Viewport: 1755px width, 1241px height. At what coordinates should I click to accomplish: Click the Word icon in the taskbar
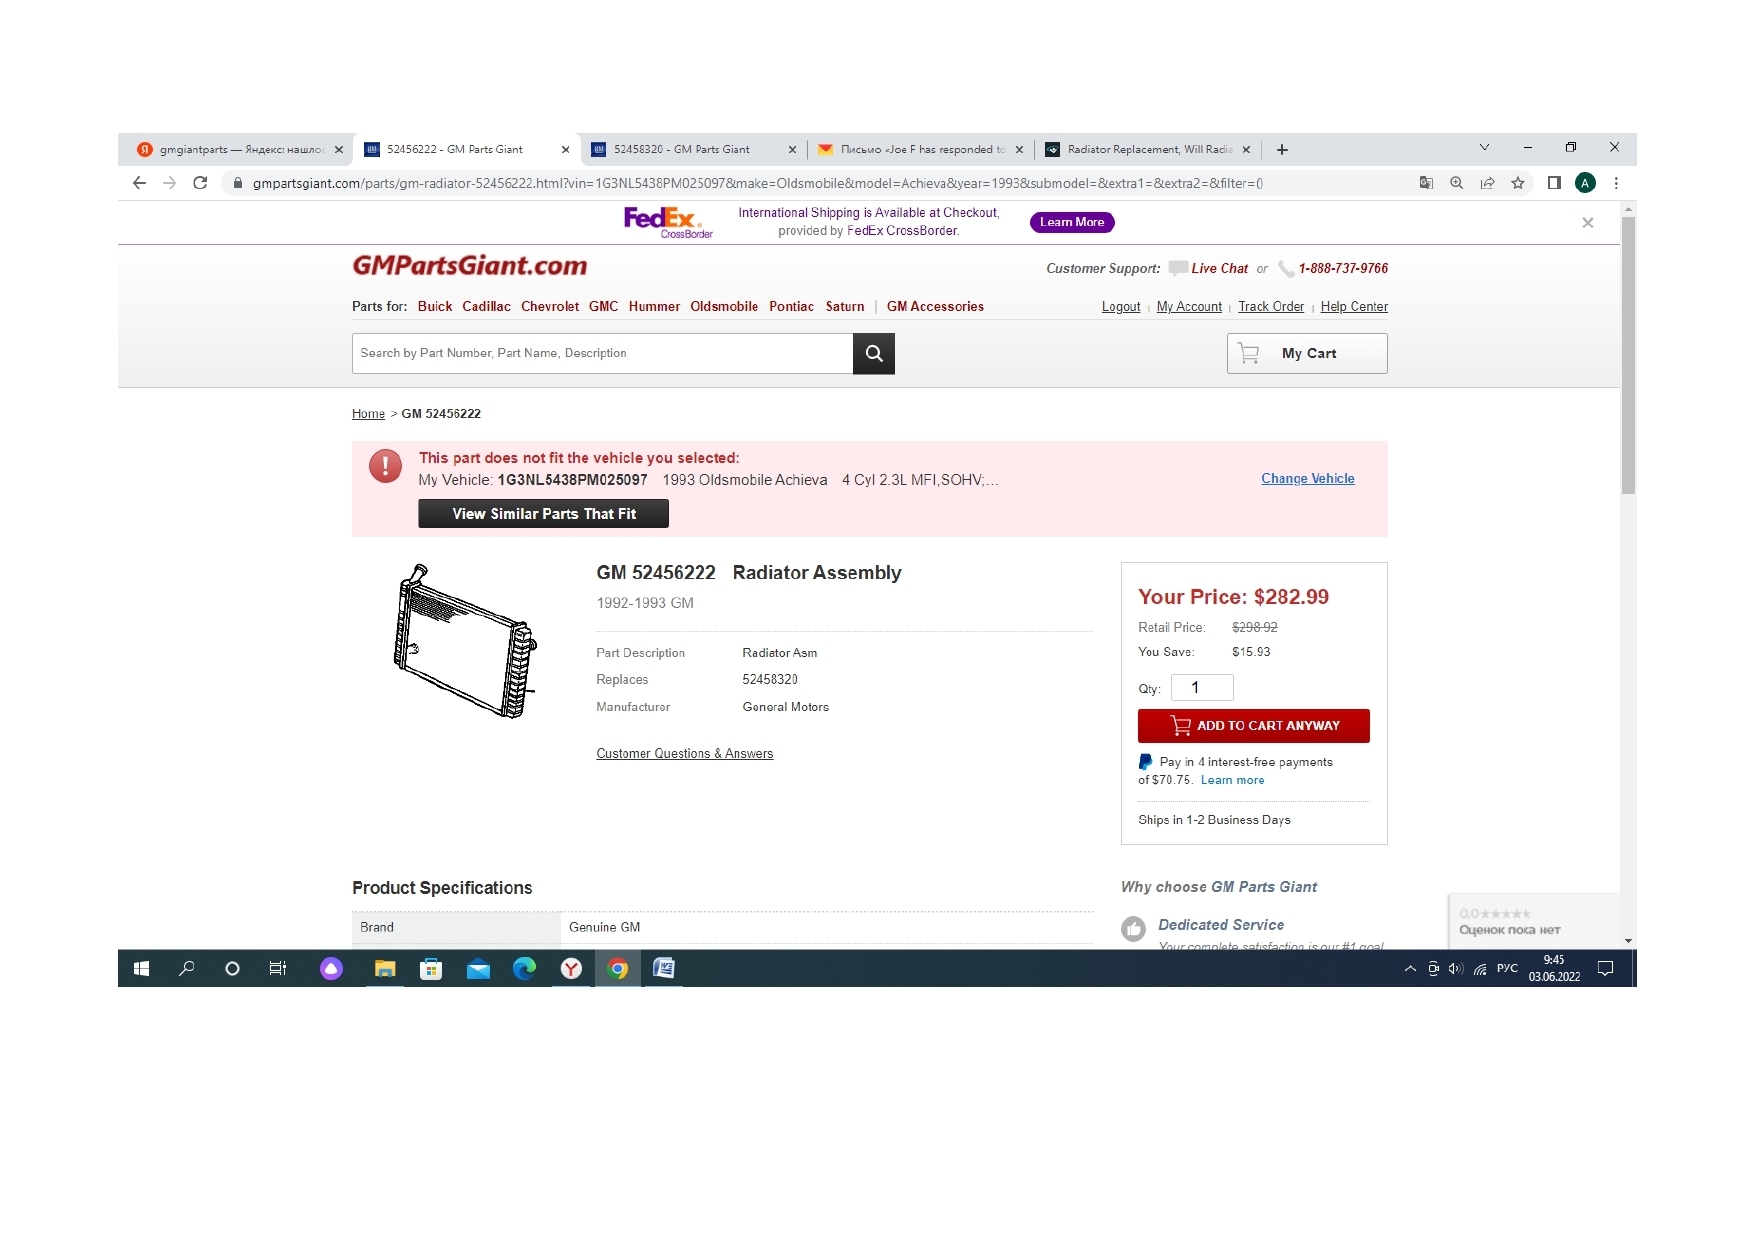pyautogui.click(x=664, y=968)
